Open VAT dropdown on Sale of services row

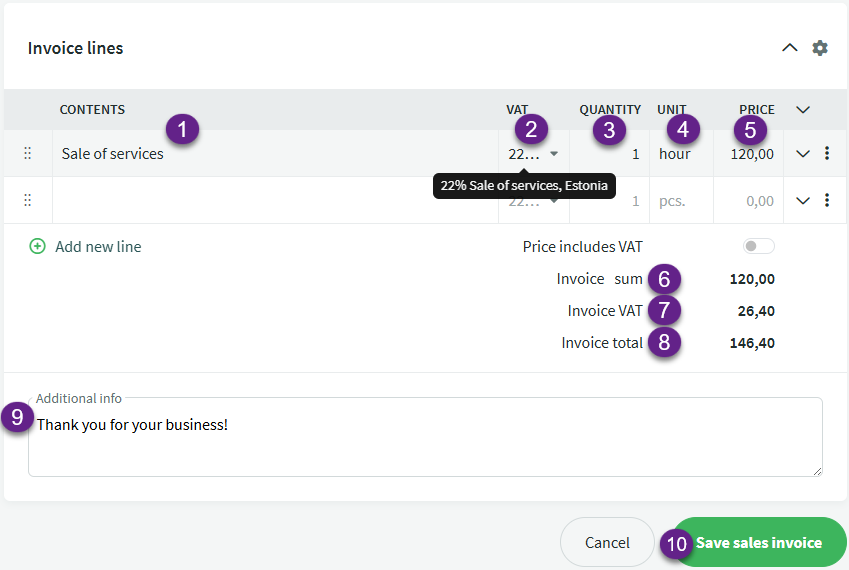pyautogui.click(x=554, y=154)
